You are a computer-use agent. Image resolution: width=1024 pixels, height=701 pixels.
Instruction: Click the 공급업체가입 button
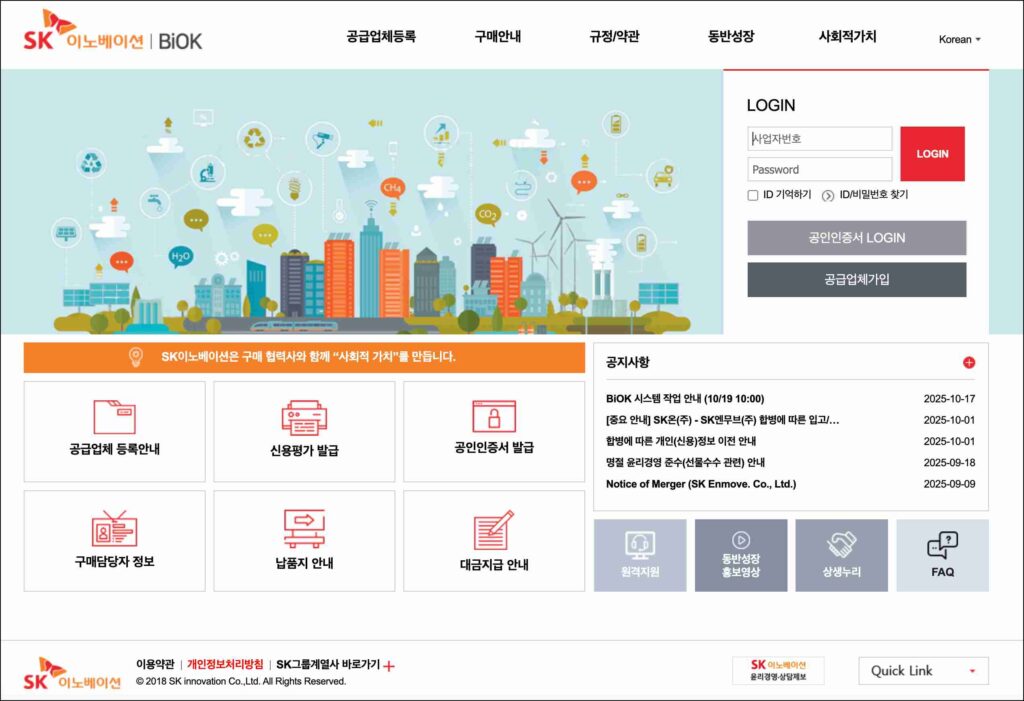(856, 280)
